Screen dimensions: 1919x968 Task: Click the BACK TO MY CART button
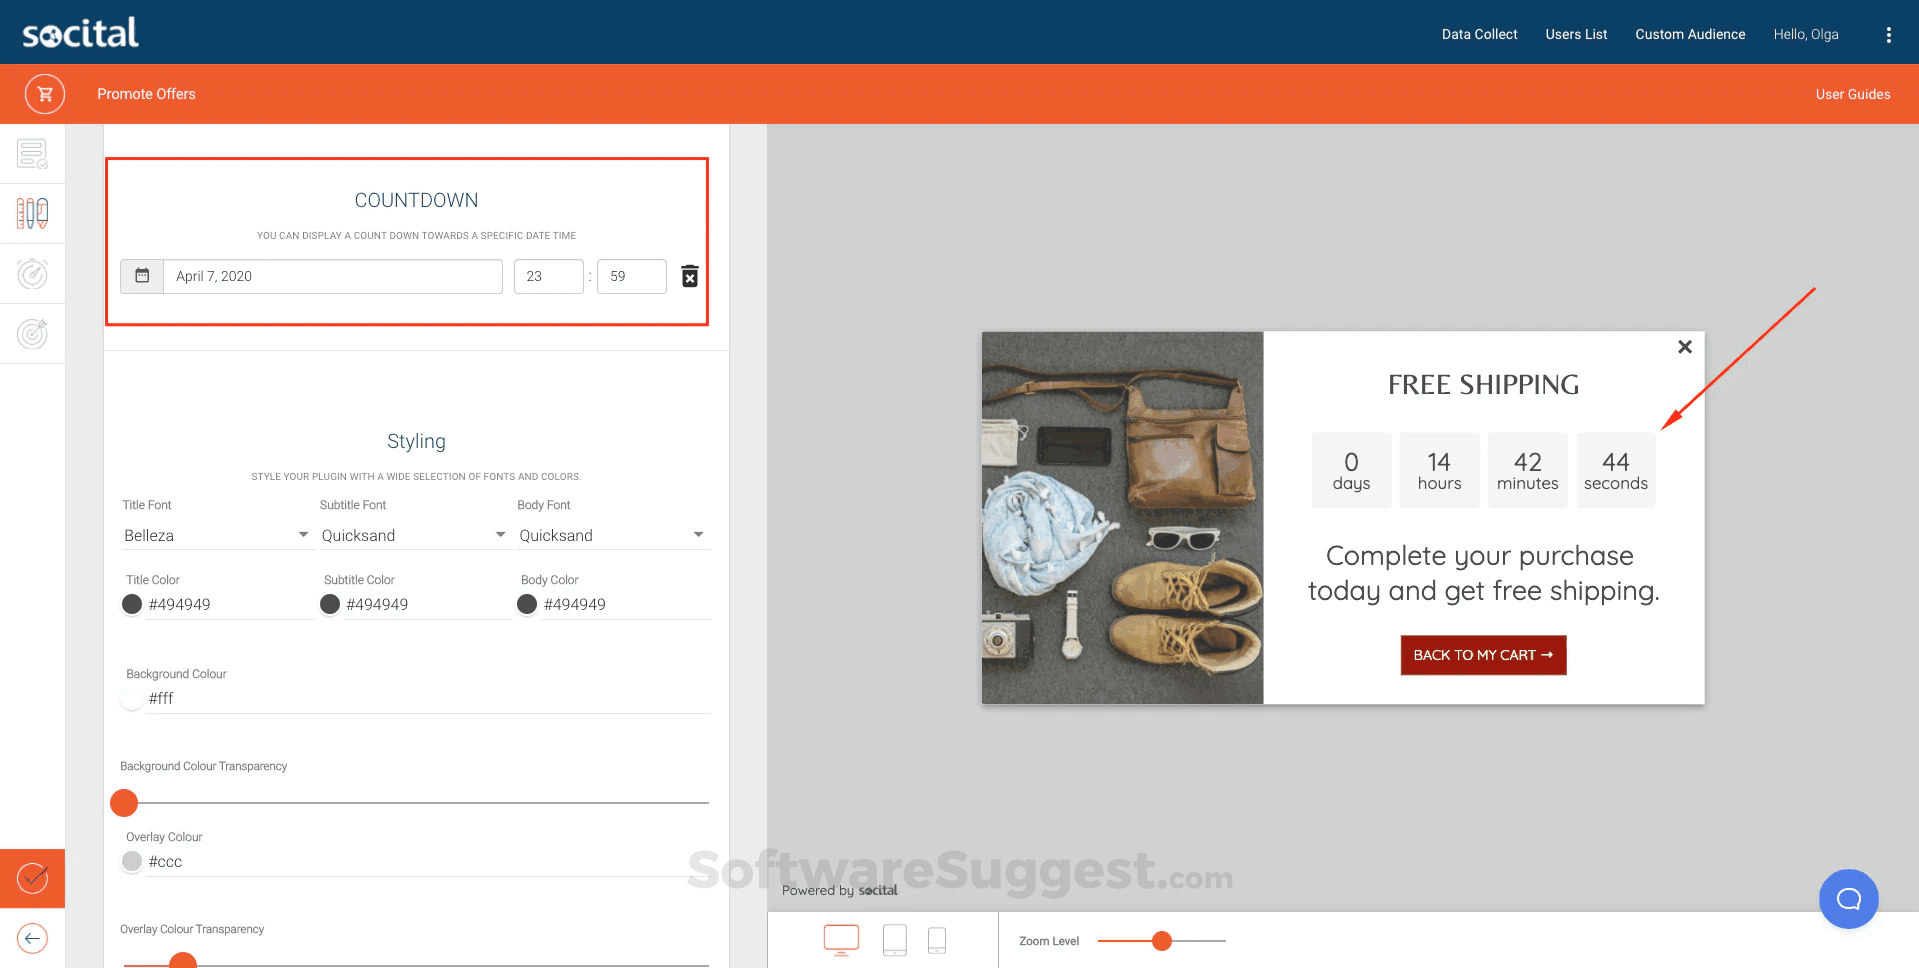1483,655
